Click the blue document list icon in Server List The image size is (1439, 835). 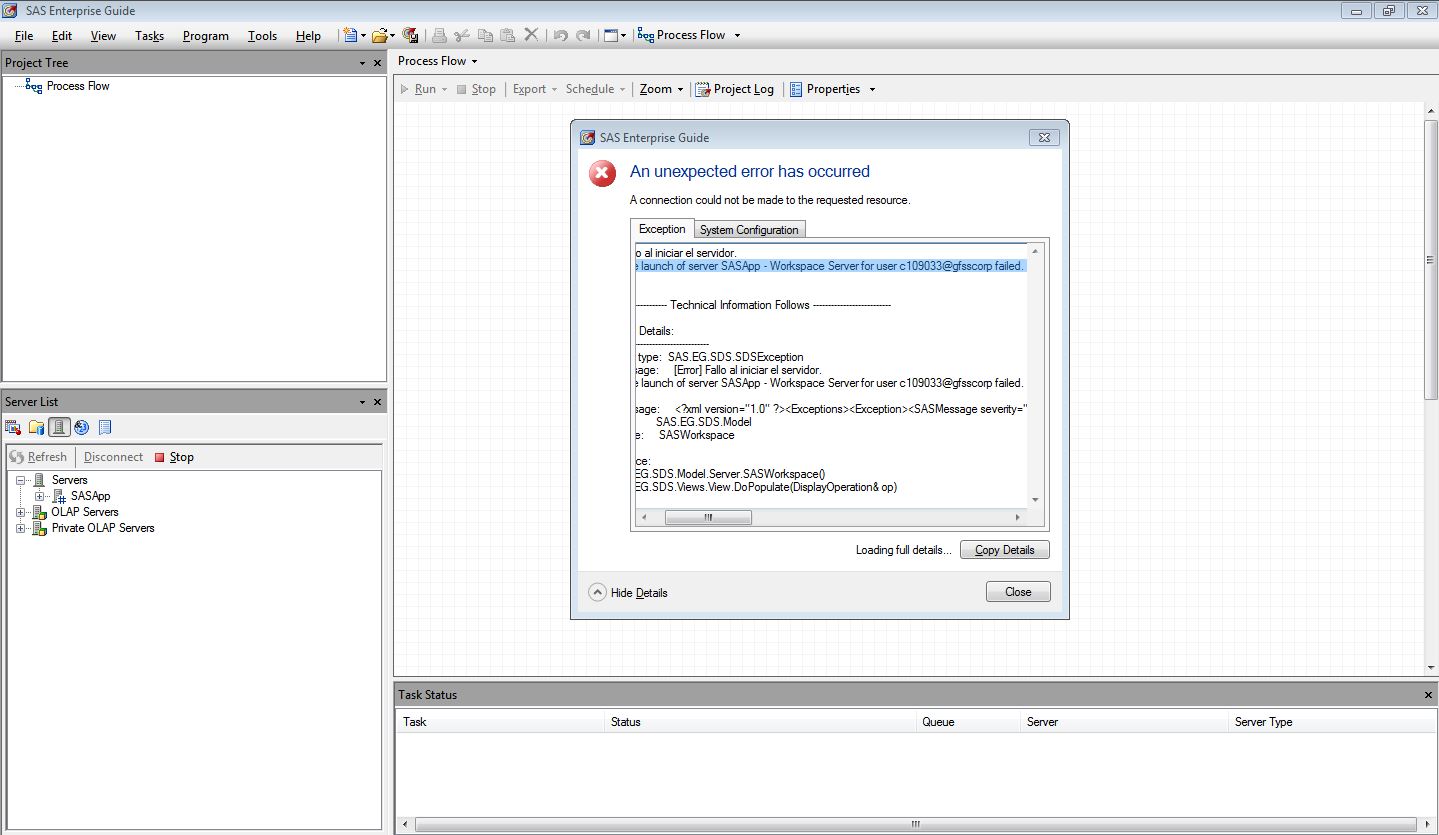click(105, 427)
